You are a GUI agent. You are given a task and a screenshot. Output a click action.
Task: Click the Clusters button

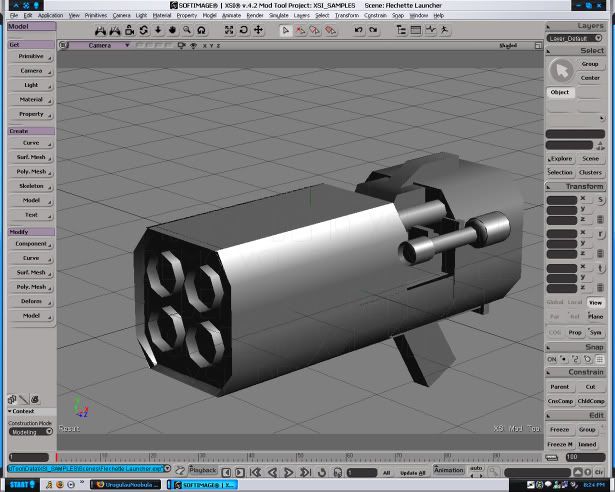(x=590, y=172)
